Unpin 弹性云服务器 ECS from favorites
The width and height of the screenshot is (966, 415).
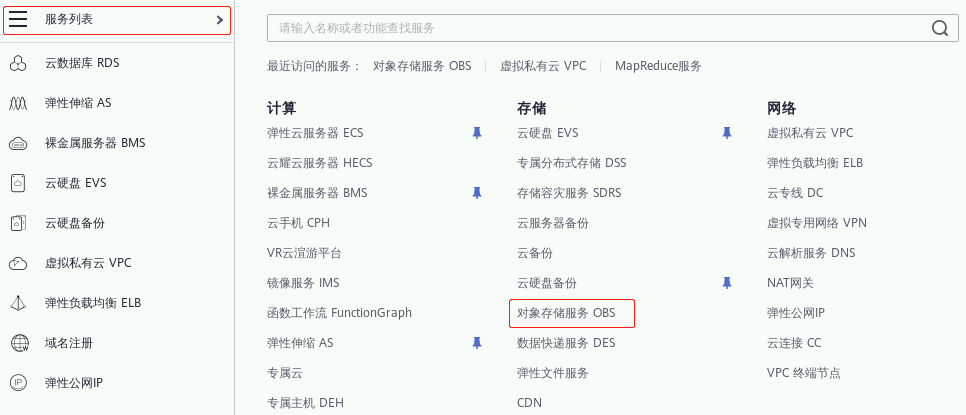477,133
